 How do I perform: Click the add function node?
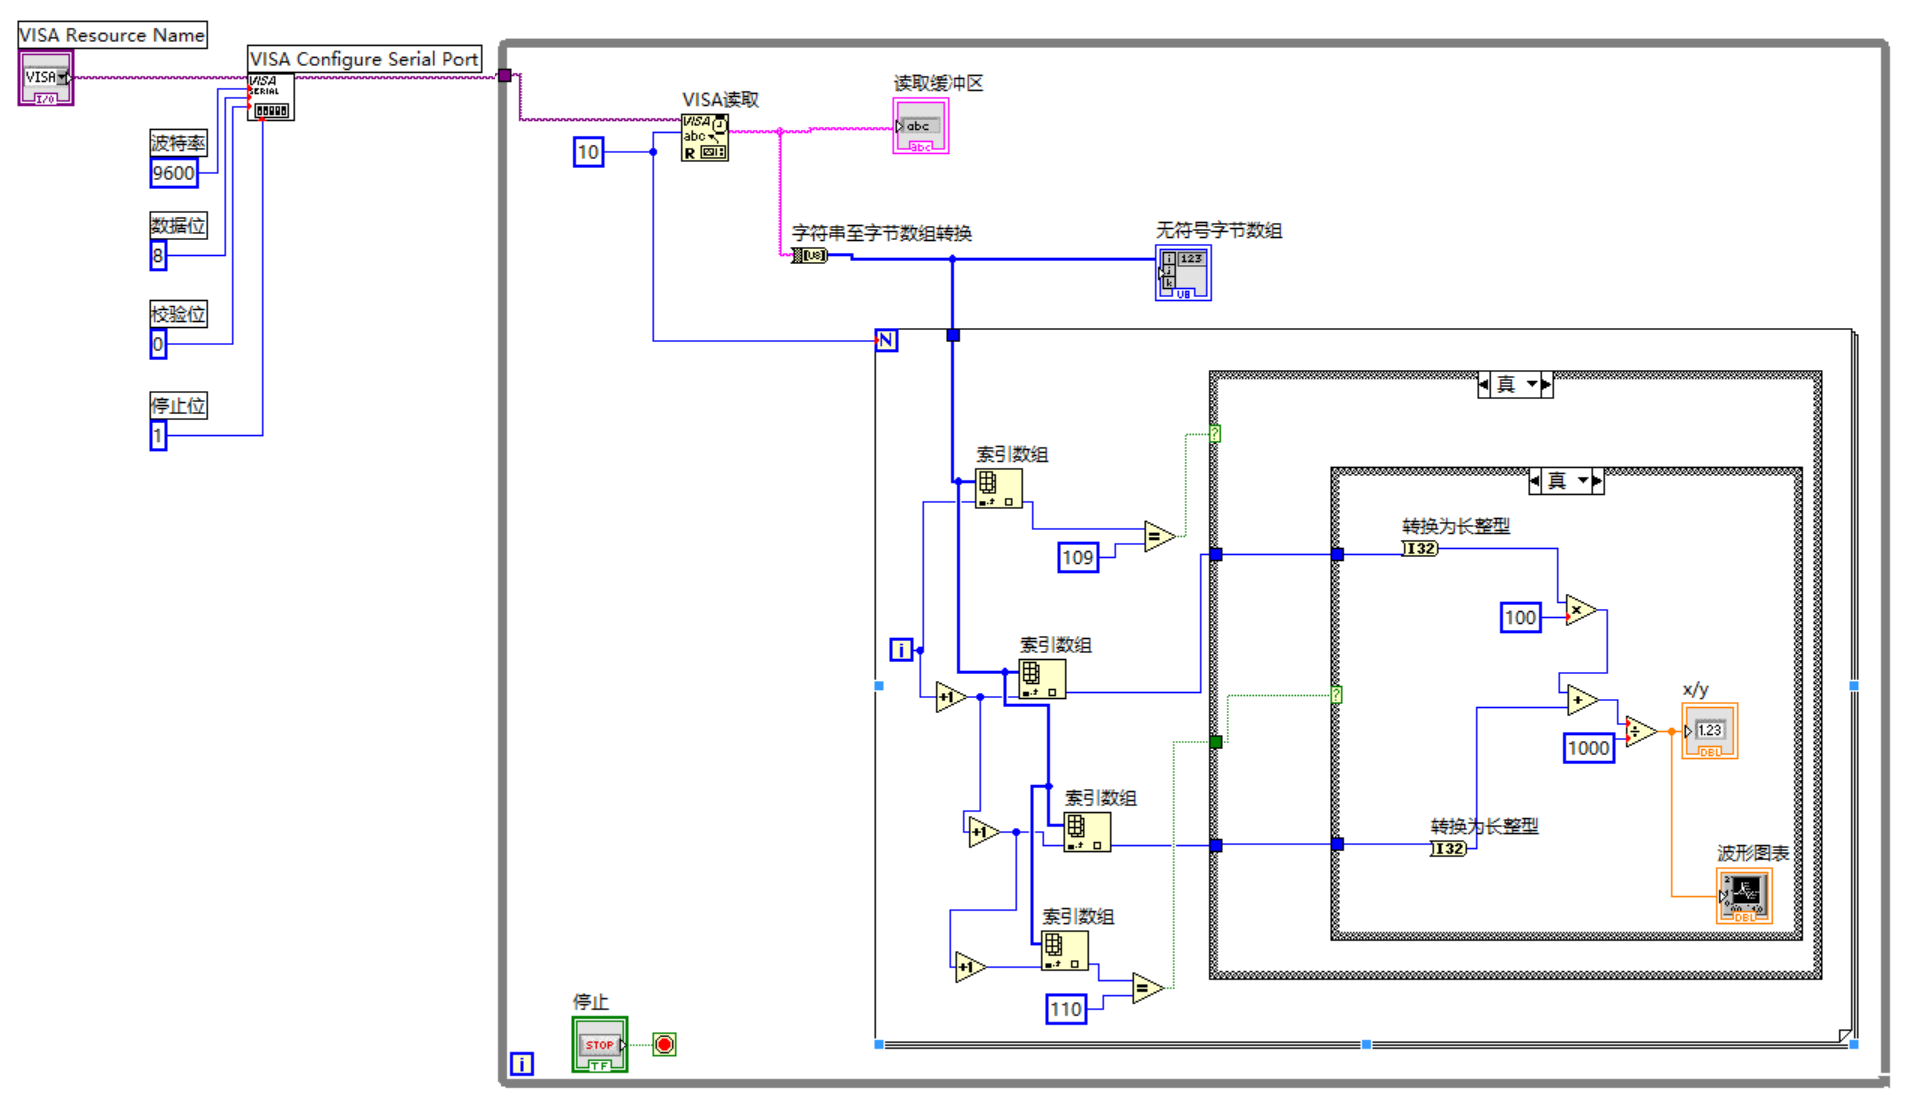pyautogui.click(x=1582, y=700)
